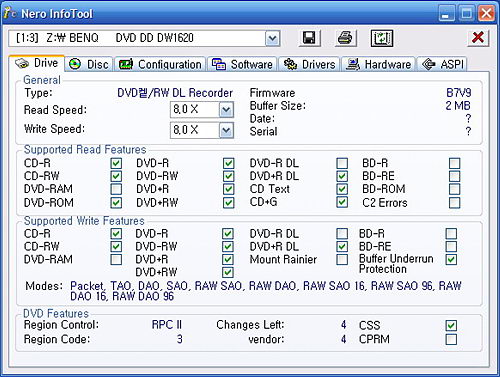Toggle Mount Rainier write feature checkbox

pos(342,259)
